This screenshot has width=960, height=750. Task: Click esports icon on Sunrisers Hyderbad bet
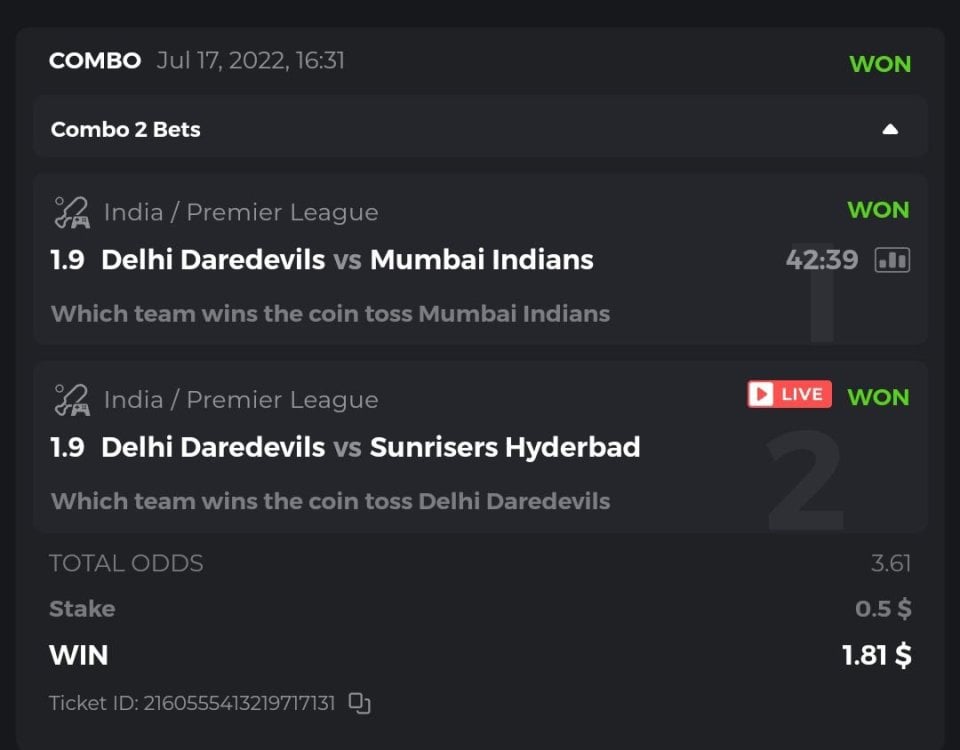(71, 399)
